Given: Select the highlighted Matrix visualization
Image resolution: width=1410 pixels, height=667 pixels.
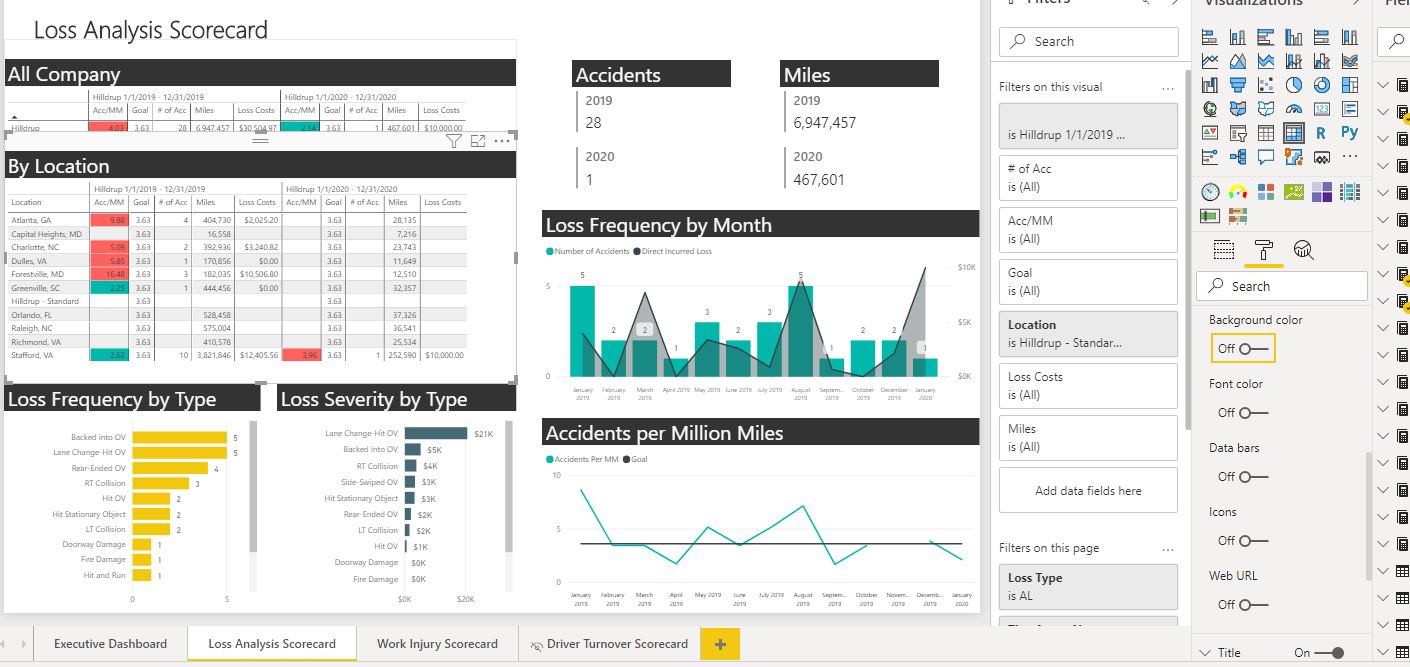Looking at the screenshot, I should 1293,133.
